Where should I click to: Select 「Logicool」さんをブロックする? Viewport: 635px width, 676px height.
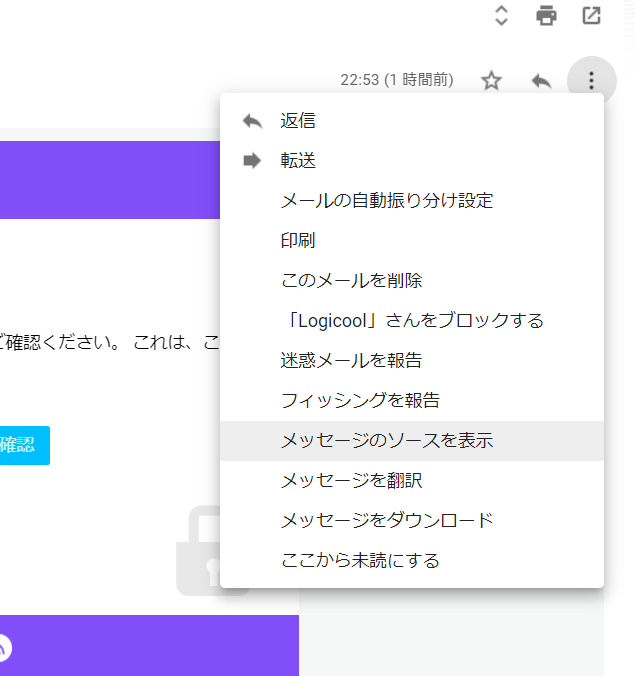point(412,321)
